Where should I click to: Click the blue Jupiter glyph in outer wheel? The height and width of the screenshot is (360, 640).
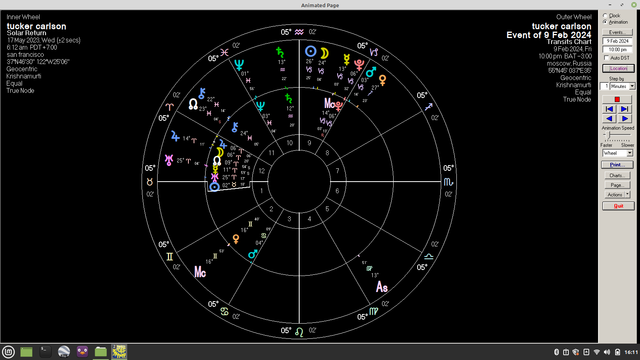[x=175, y=136]
